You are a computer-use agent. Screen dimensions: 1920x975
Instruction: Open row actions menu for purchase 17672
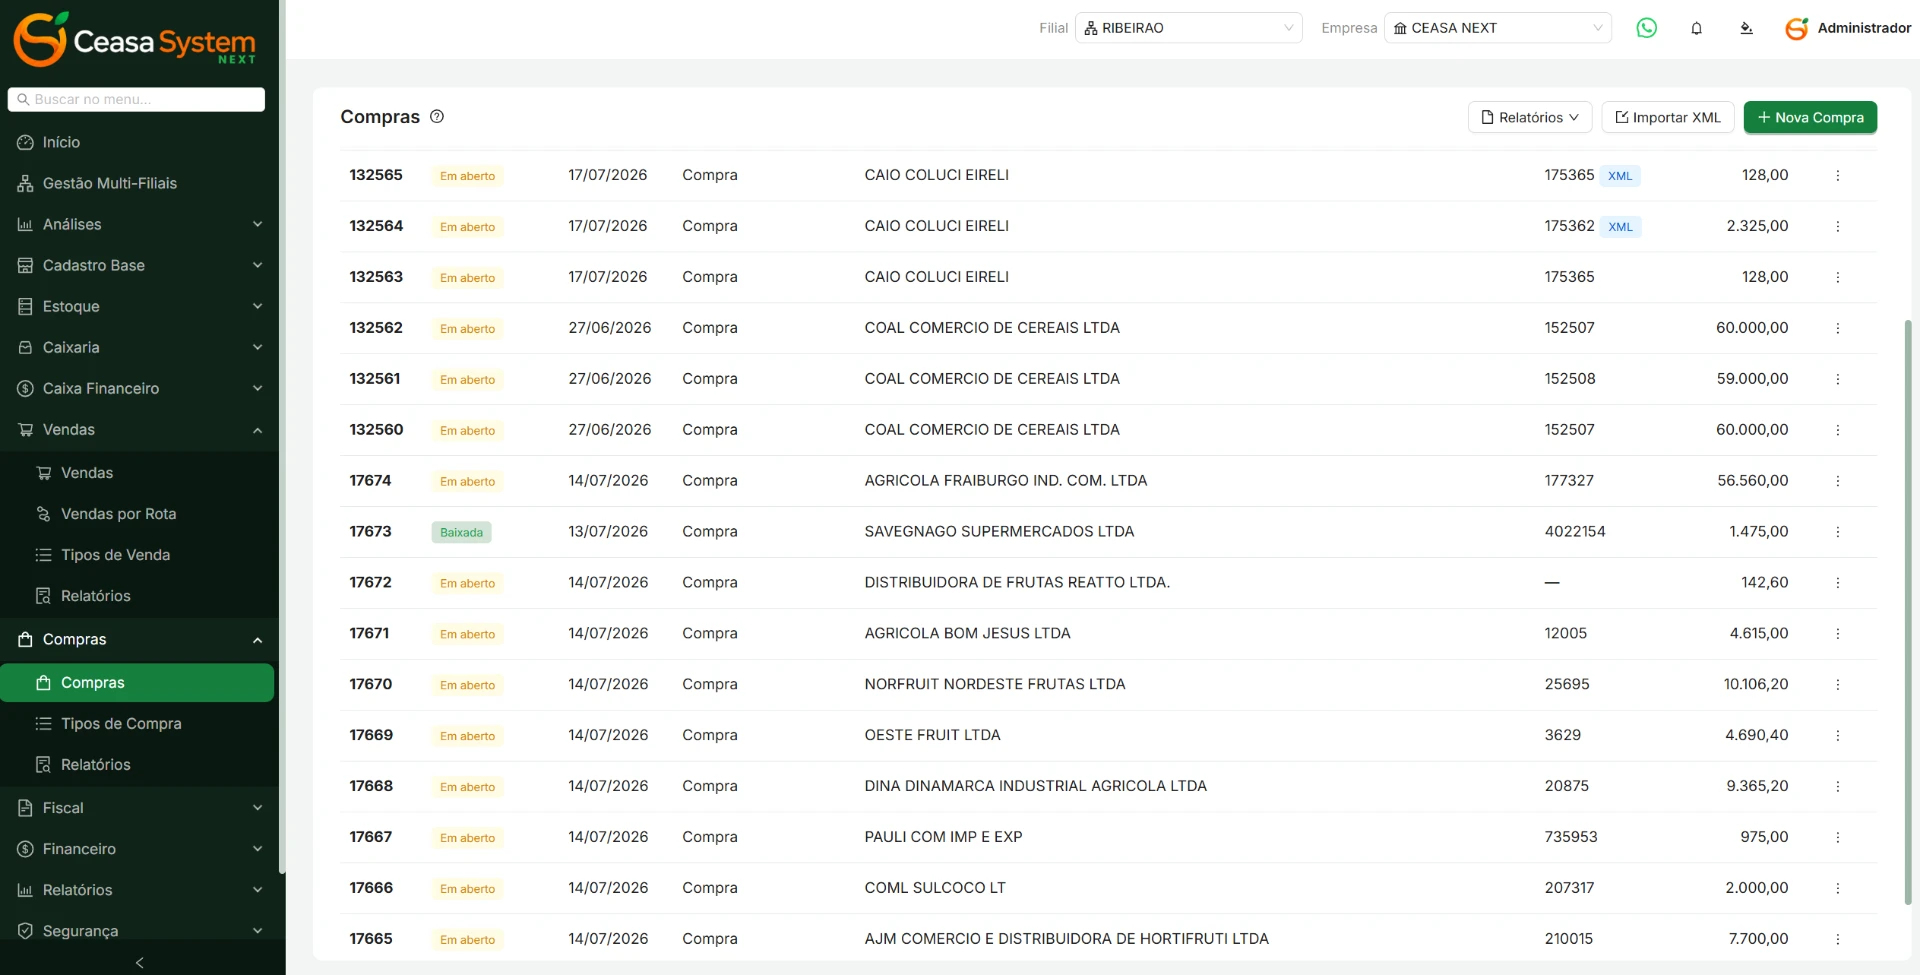(x=1837, y=583)
